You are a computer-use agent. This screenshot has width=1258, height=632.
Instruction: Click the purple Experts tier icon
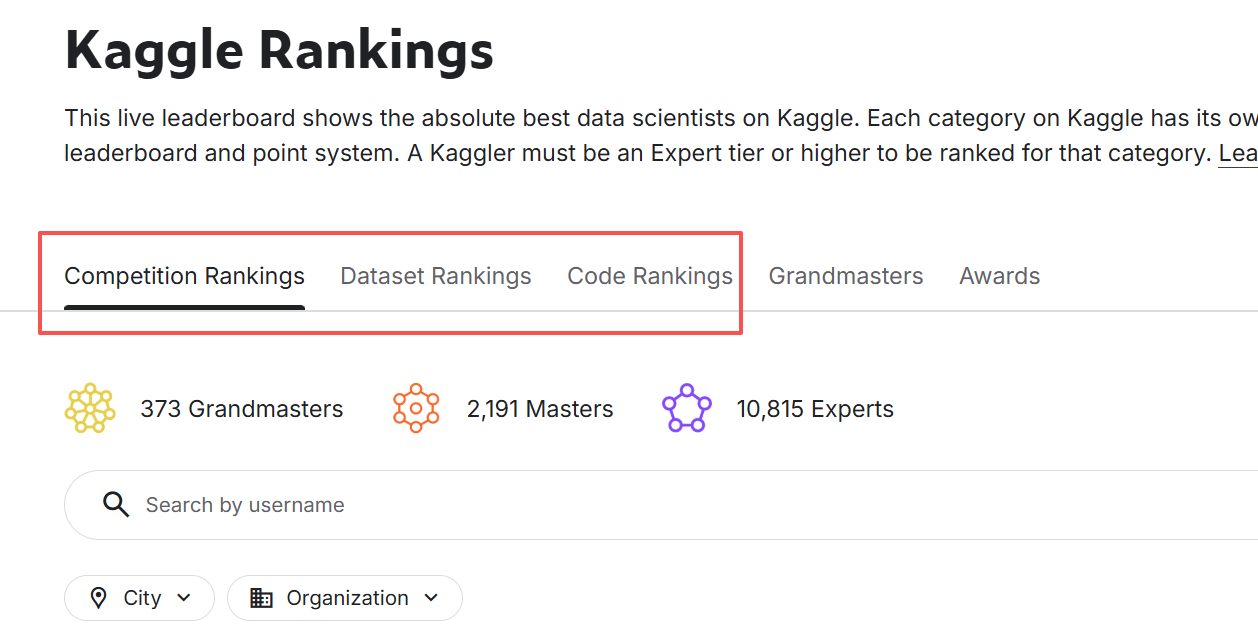tap(686, 408)
